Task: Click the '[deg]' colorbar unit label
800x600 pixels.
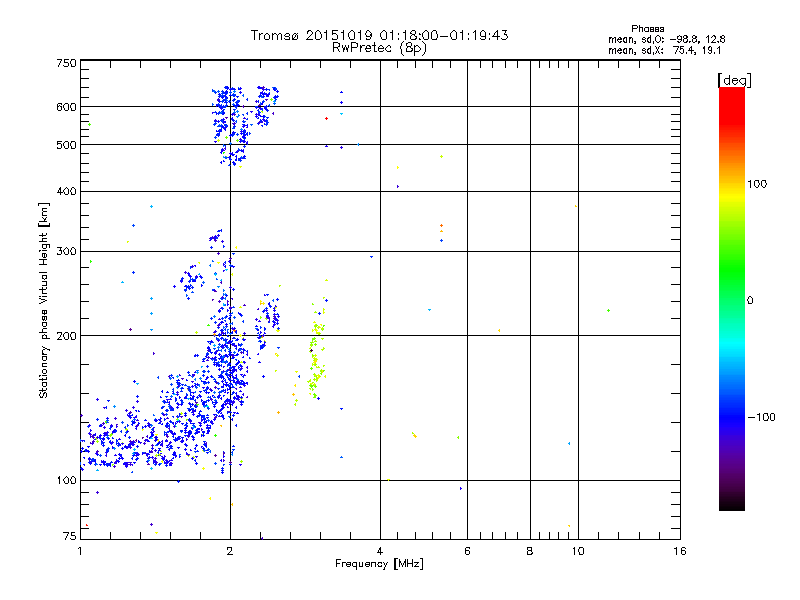Action: (x=734, y=80)
